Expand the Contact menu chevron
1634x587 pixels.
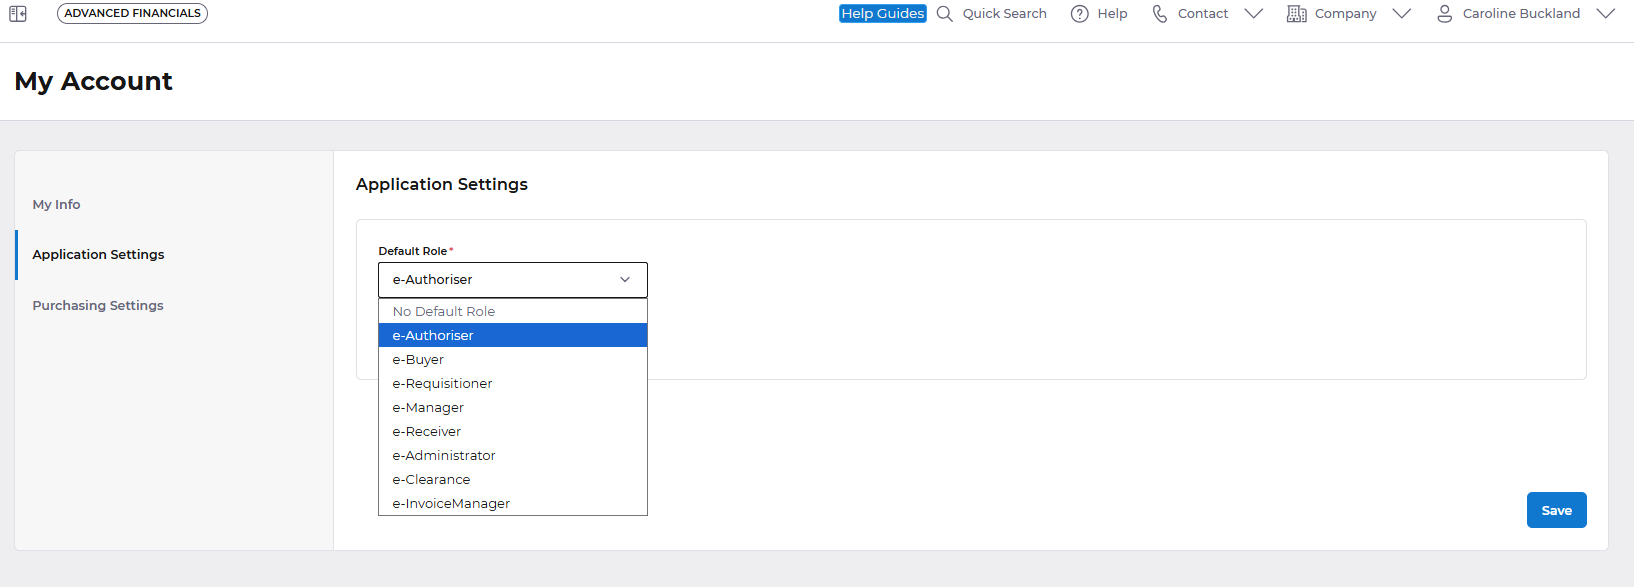tap(1253, 14)
